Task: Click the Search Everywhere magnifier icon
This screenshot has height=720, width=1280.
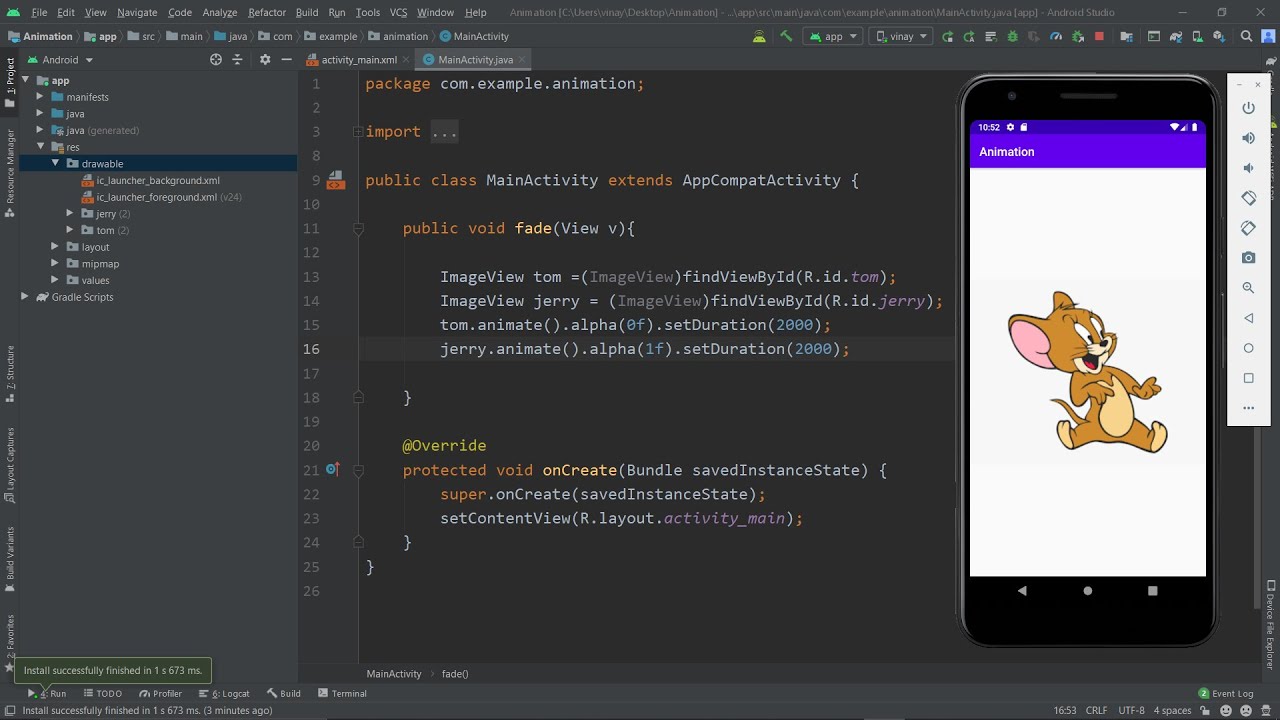Action: point(1246,36)
